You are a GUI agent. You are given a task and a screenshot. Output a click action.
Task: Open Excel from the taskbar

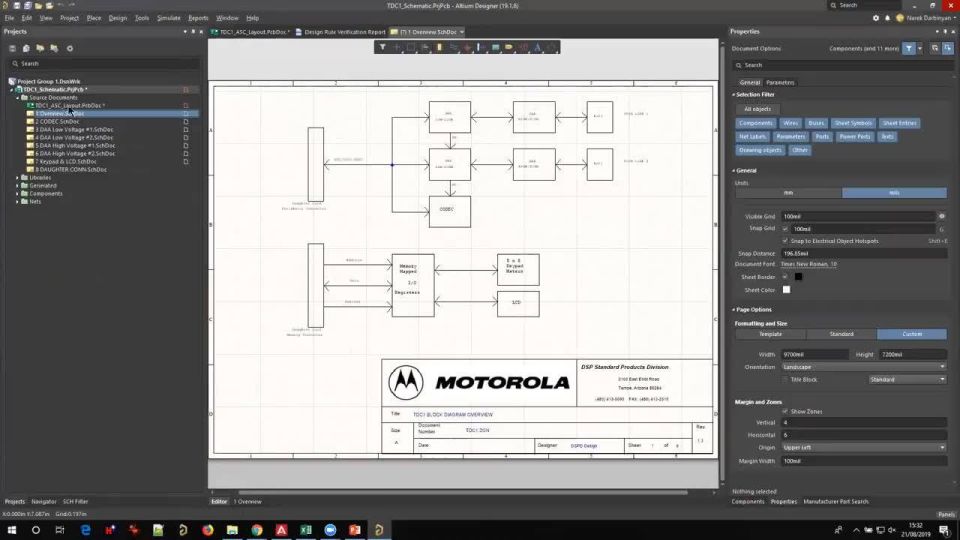306,530
